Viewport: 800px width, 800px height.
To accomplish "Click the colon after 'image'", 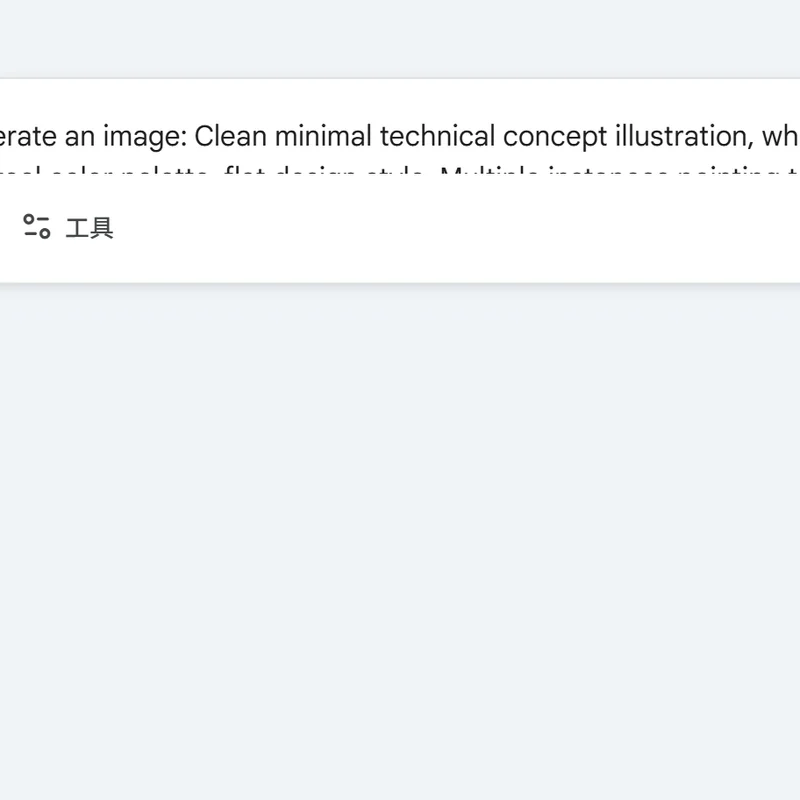I will point(187,137).
